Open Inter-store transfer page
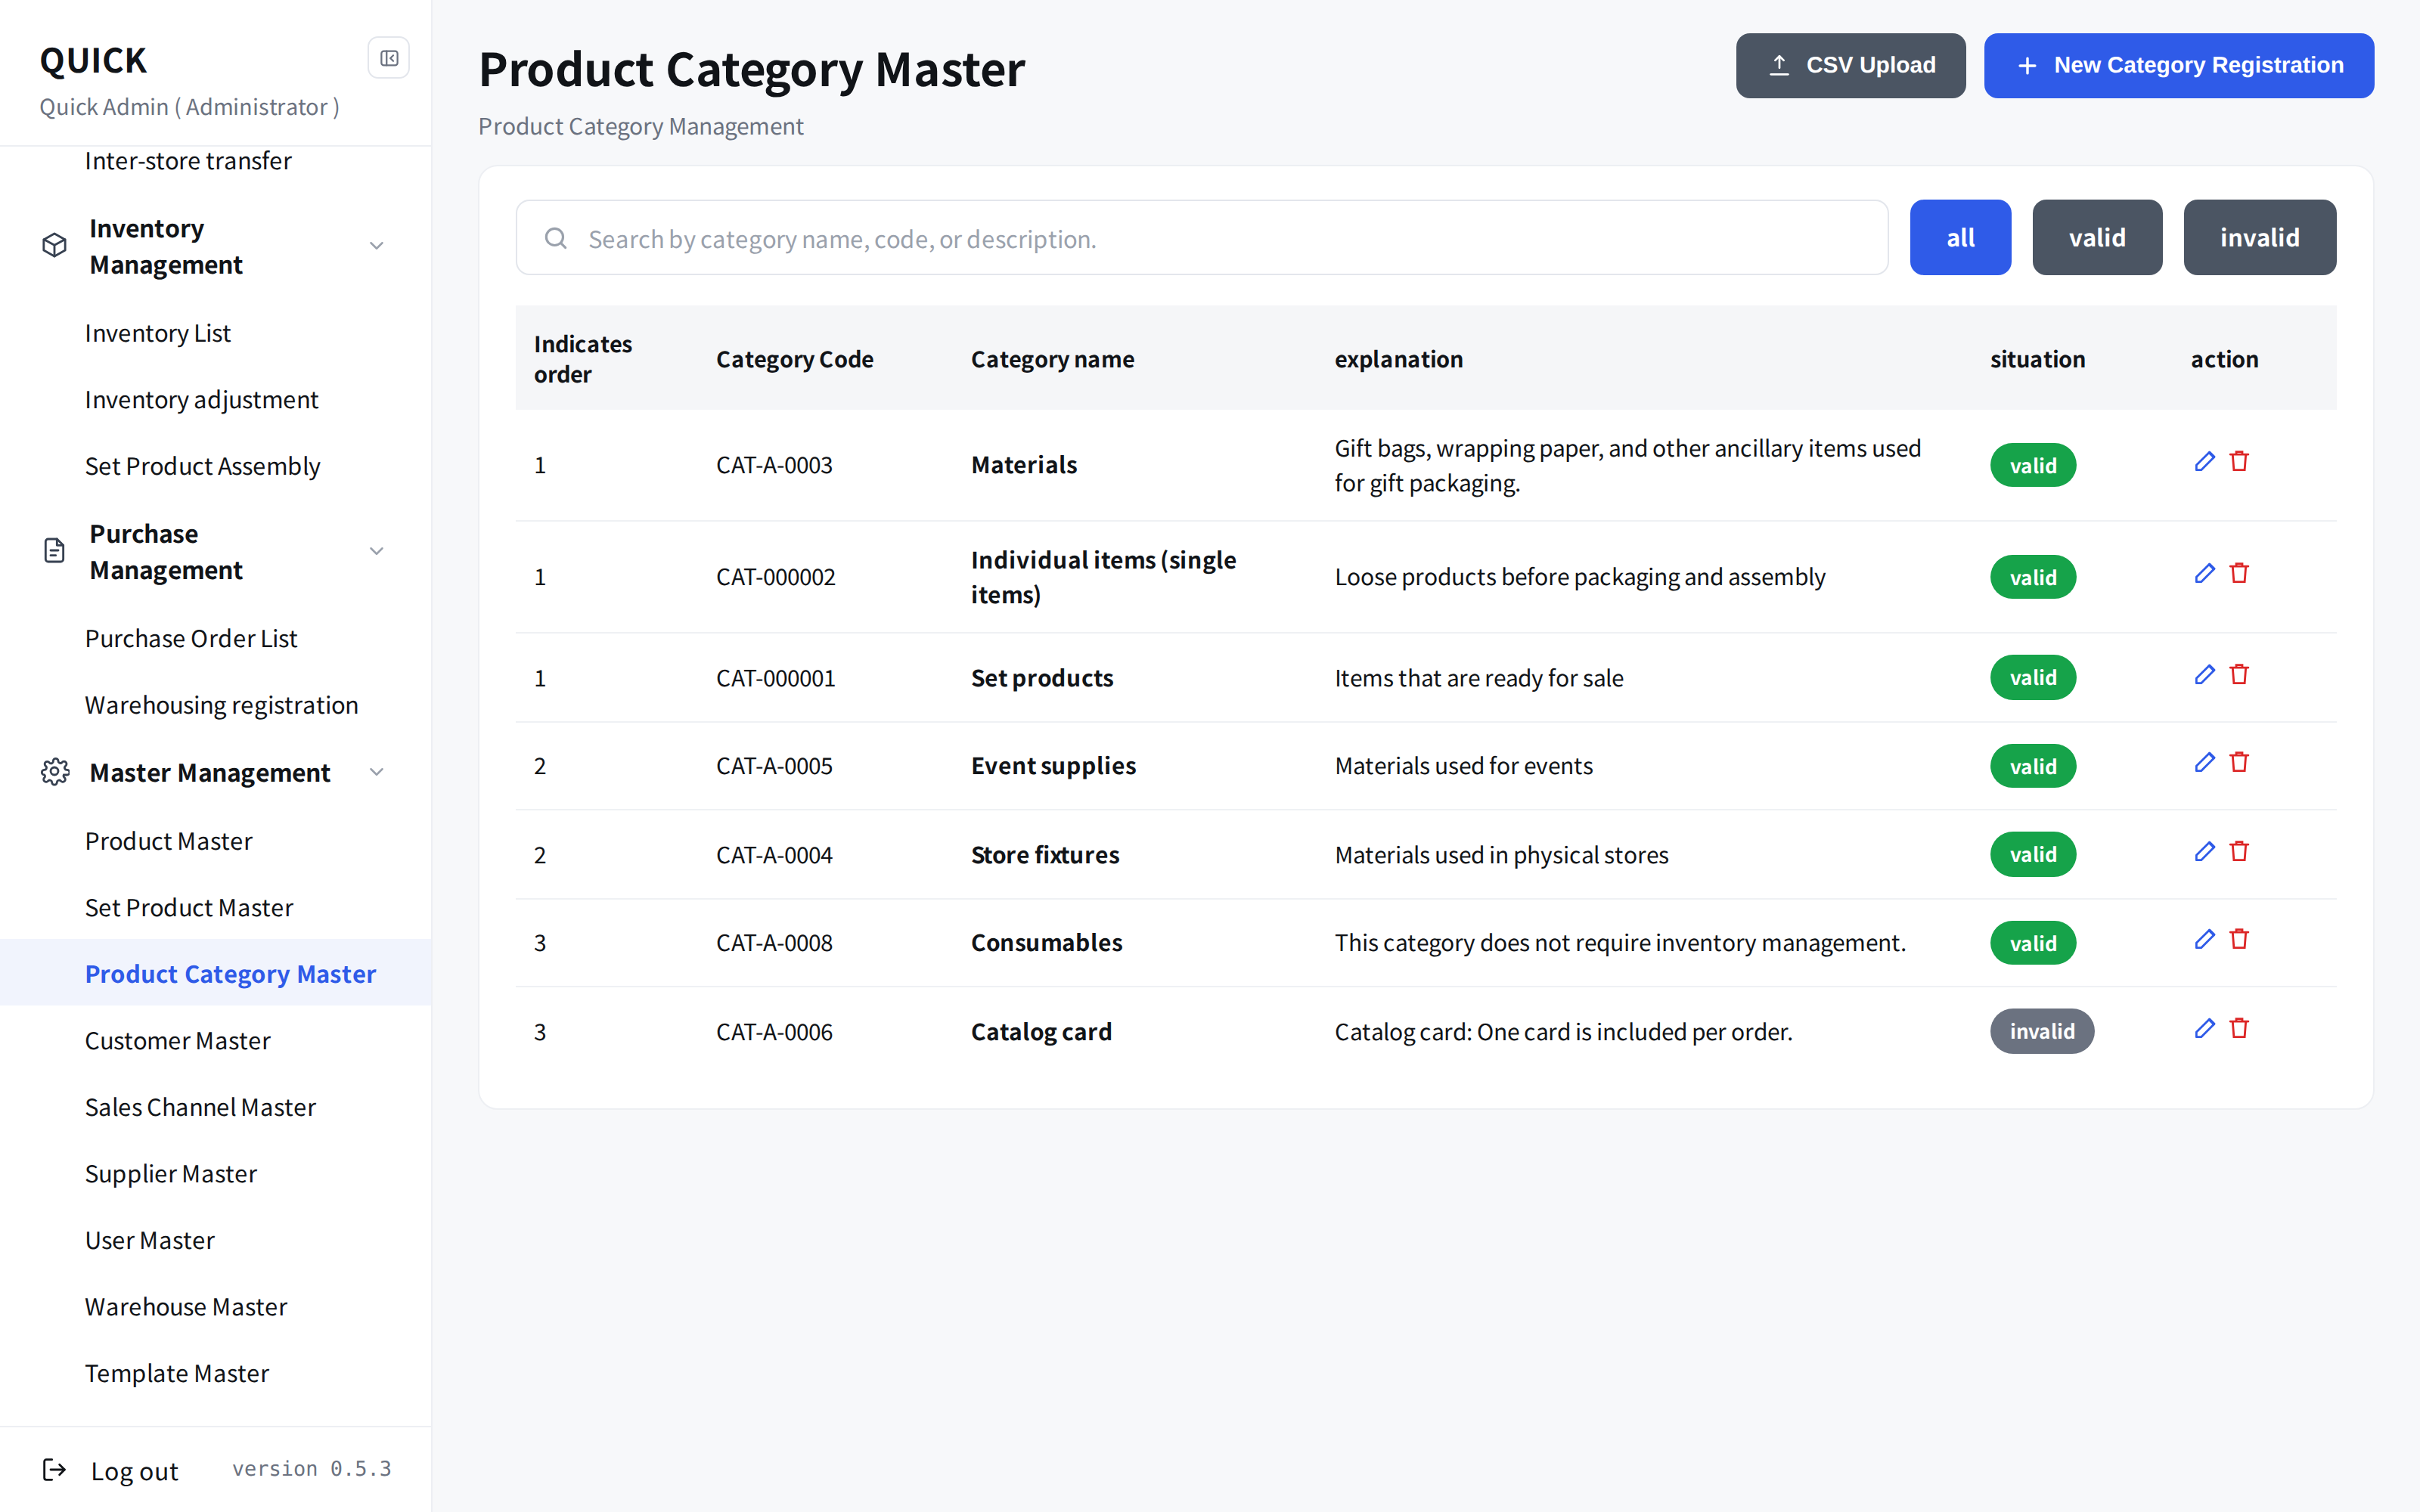 coord(188,161)
